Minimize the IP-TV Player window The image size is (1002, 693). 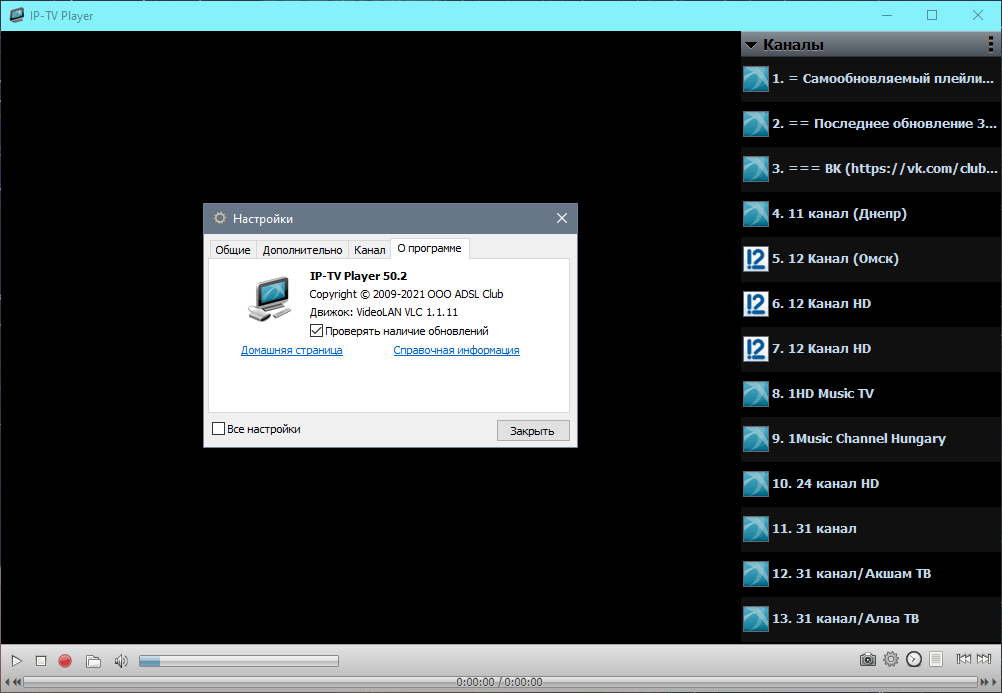(887, 15)
